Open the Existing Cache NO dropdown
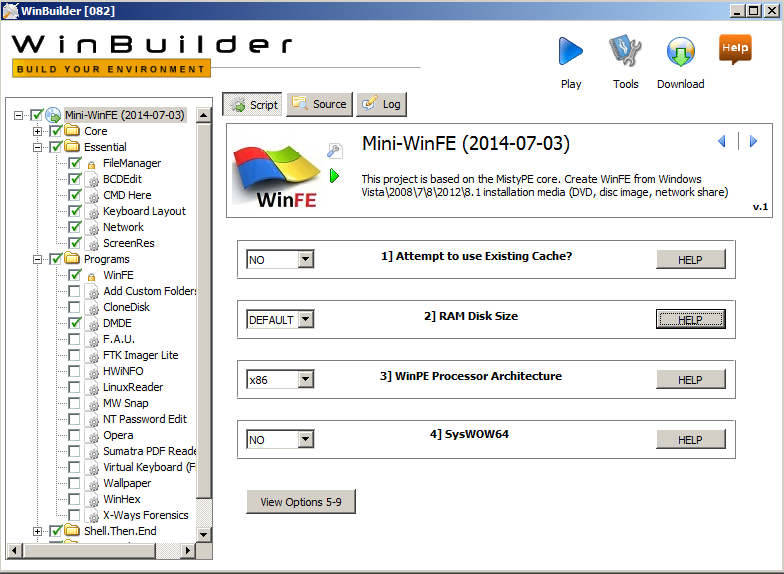Image resolution: width=784 pixels, height=574 pixels. [306, 260]
